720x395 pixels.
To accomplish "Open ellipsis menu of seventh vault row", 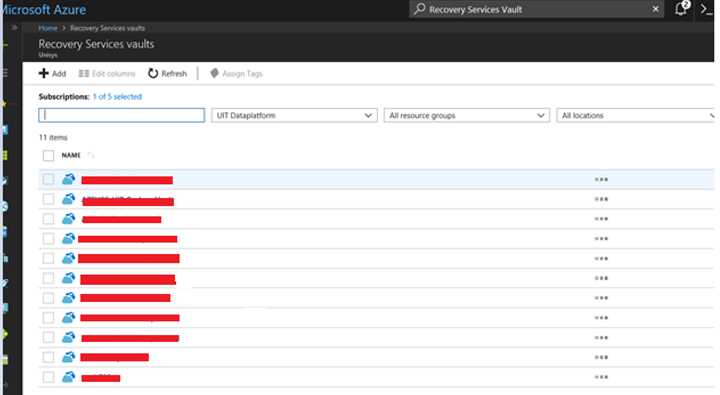I will [x=601, y=298].
